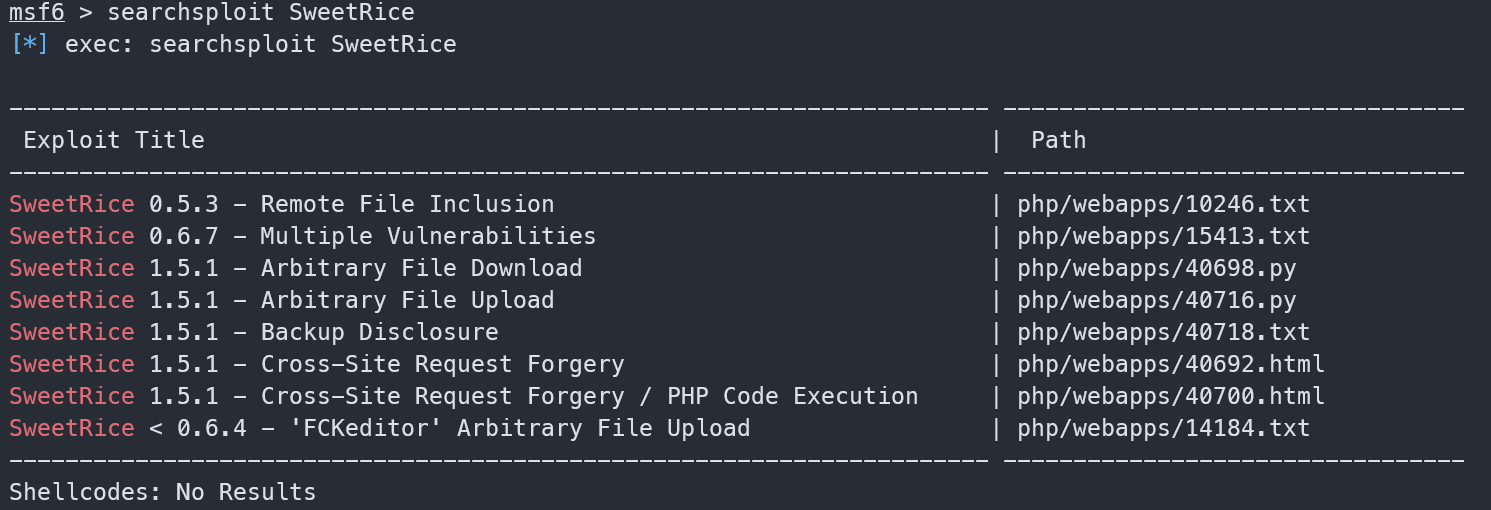Click the Exploit Title column header
The height and width of the screenshot is (510, 1491).
click(x=114, y=140)
